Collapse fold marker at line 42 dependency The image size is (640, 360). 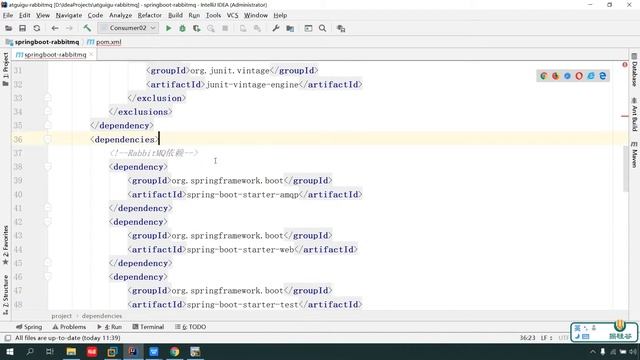point(48,222)
